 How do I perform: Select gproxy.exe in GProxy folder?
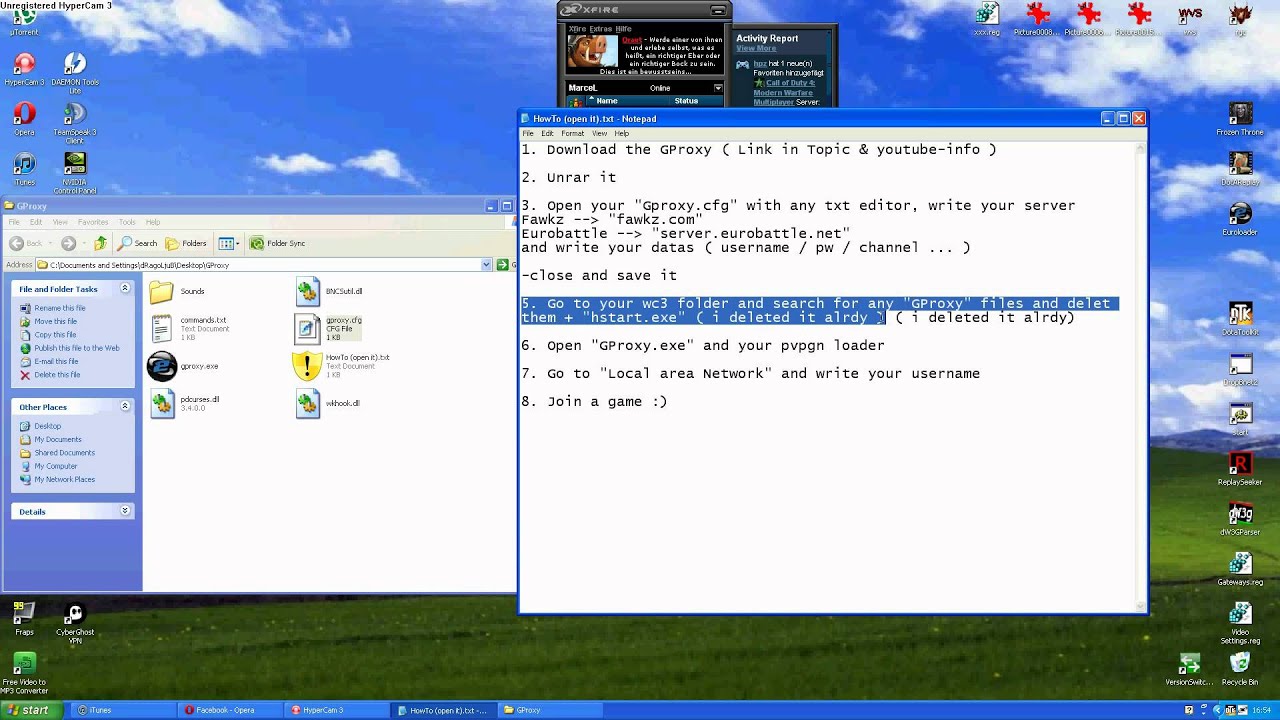[x=183, y=366]
